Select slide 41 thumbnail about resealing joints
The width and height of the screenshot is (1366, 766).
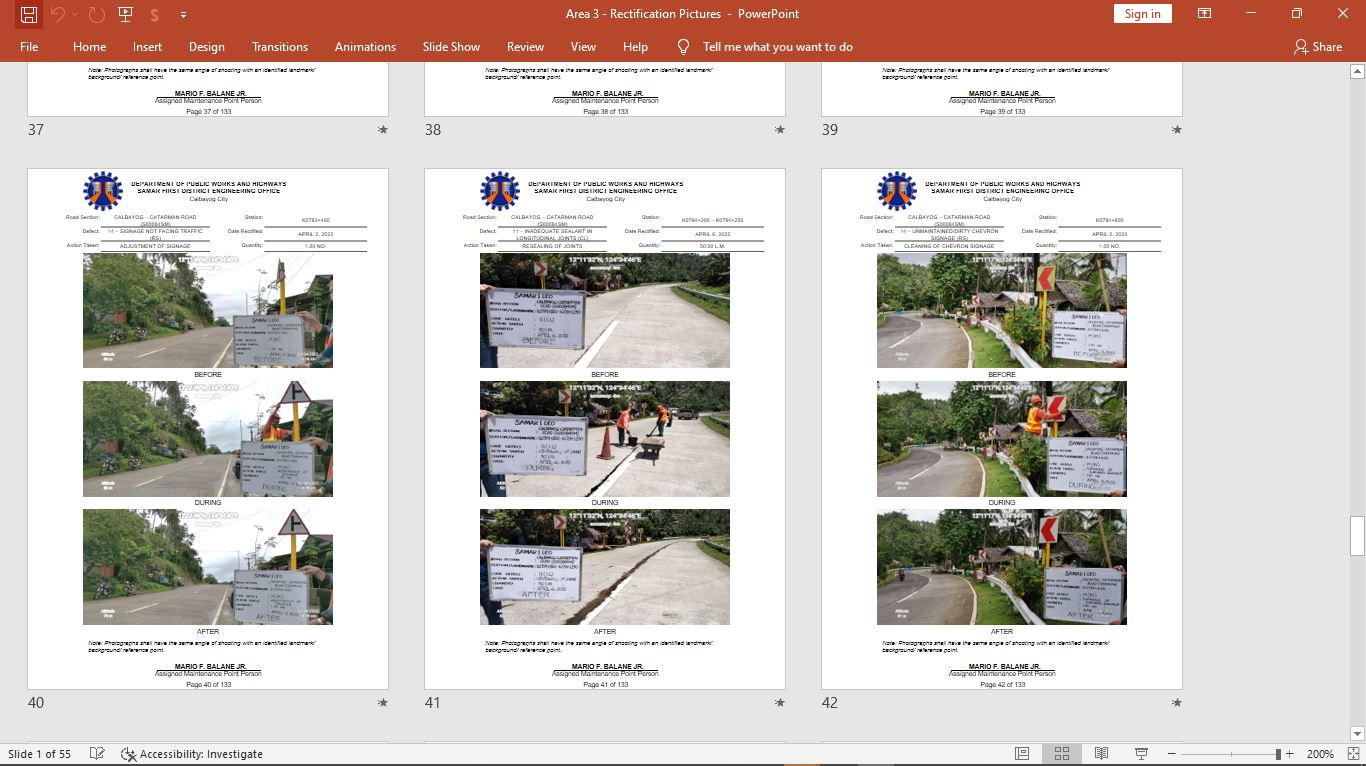click(604, 429)
